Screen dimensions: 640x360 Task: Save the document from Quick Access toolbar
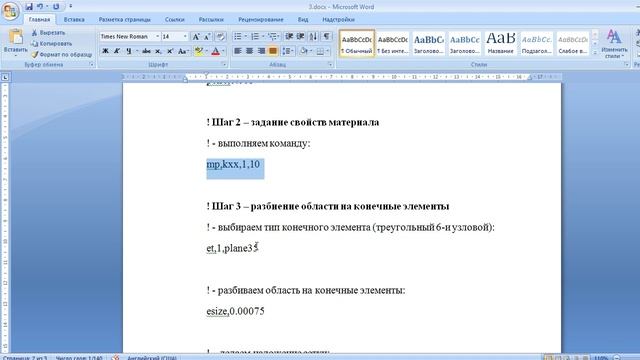tap(29, 7)
